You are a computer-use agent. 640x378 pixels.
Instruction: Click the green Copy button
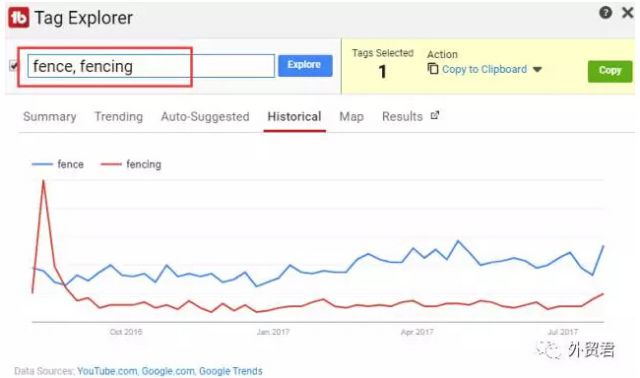coord(610,71)
